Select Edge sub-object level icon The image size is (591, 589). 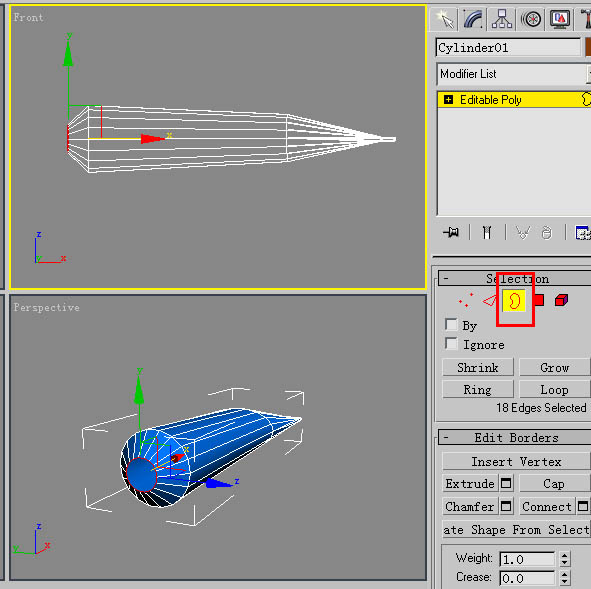[x=489, y=300]
